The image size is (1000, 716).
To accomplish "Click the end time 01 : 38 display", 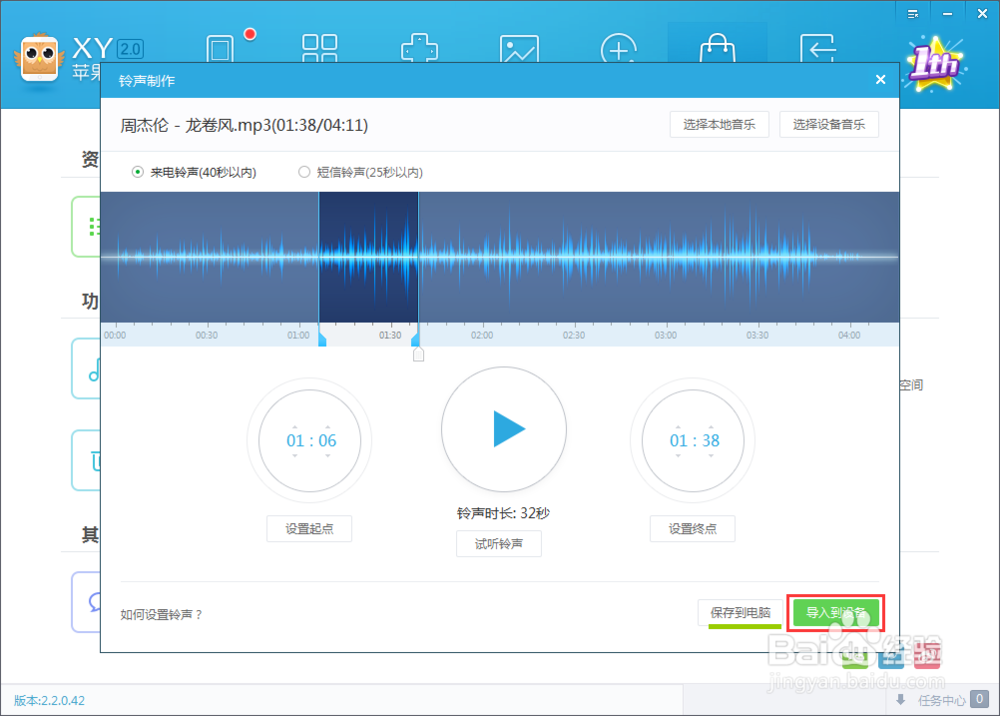I will (x=695, y=441).
